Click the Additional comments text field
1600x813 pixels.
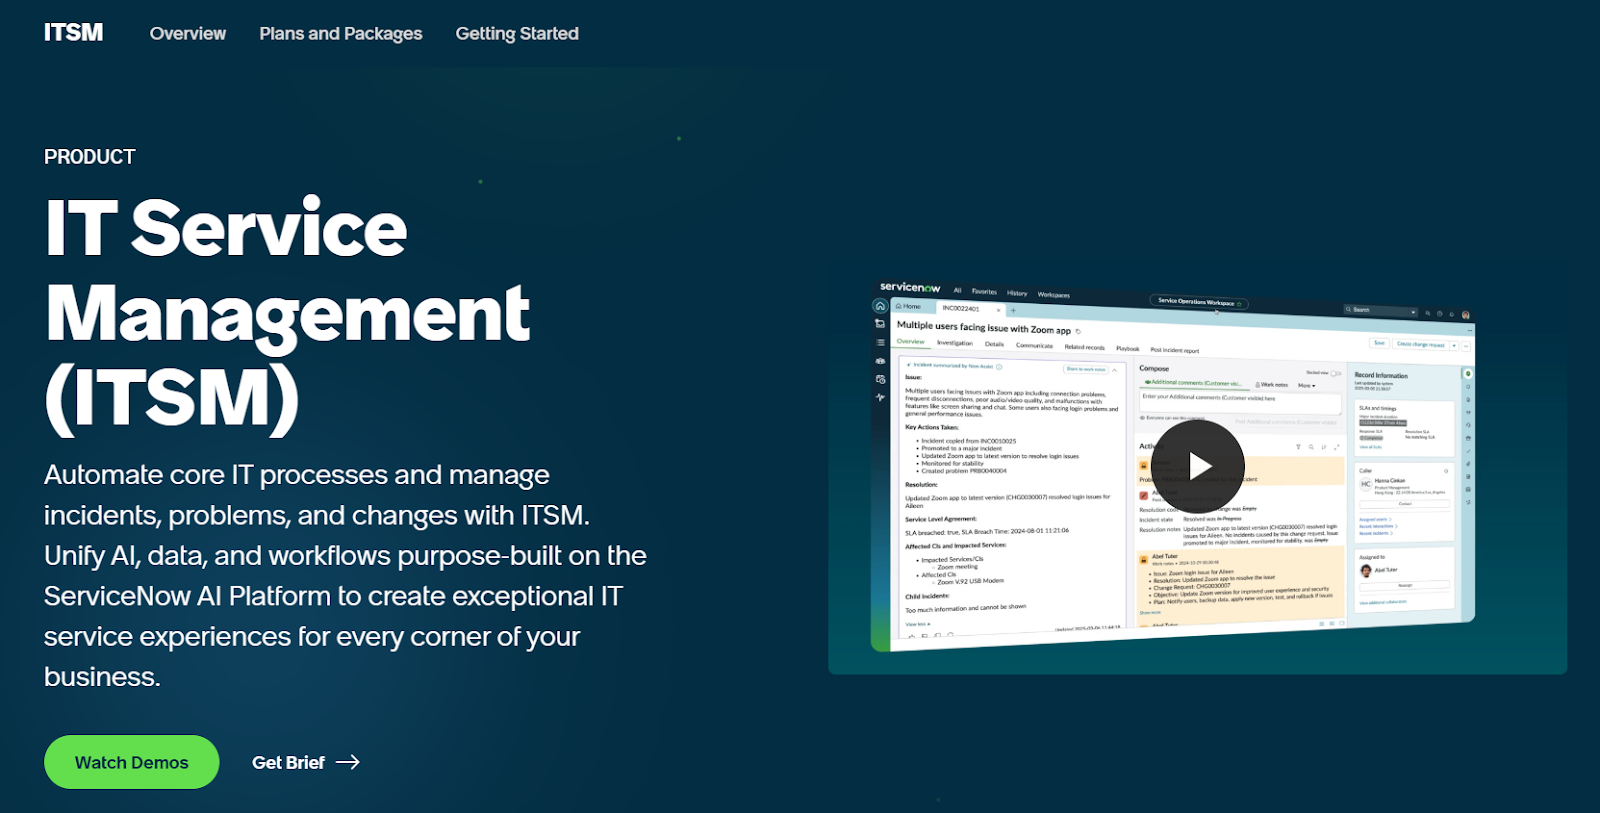1240,401
